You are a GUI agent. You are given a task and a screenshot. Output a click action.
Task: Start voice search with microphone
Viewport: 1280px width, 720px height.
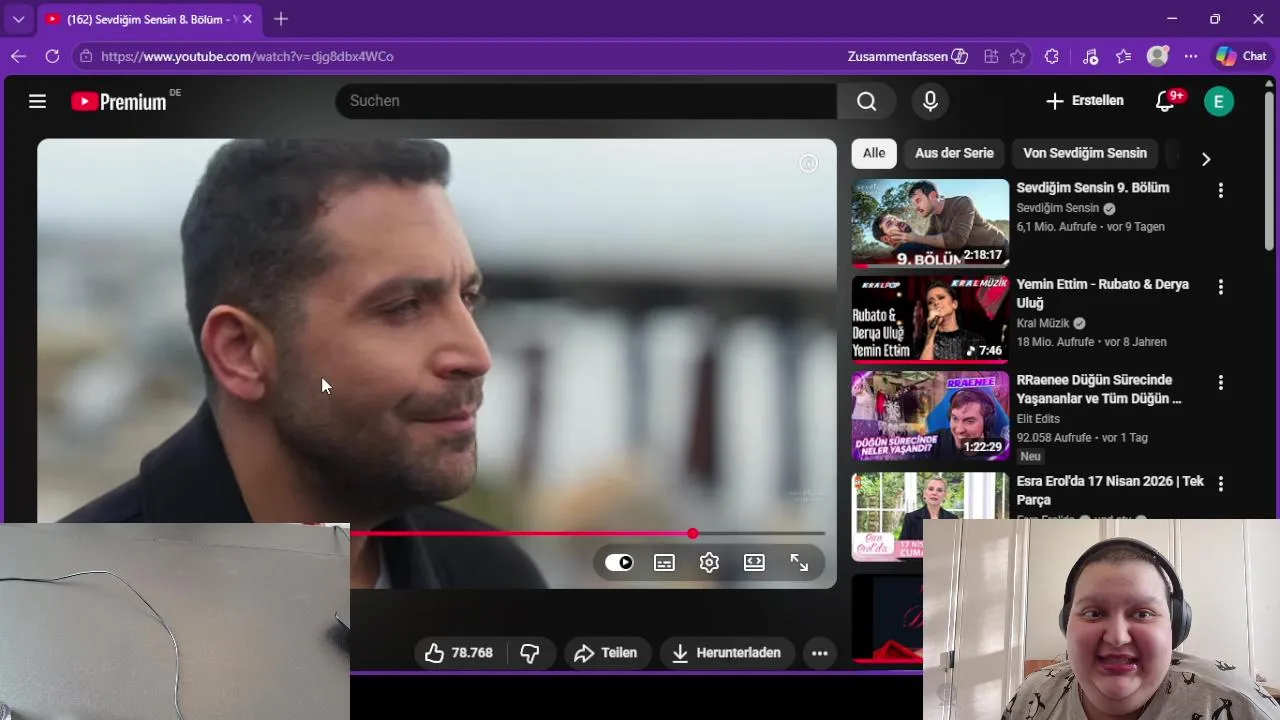pos(930,101)
